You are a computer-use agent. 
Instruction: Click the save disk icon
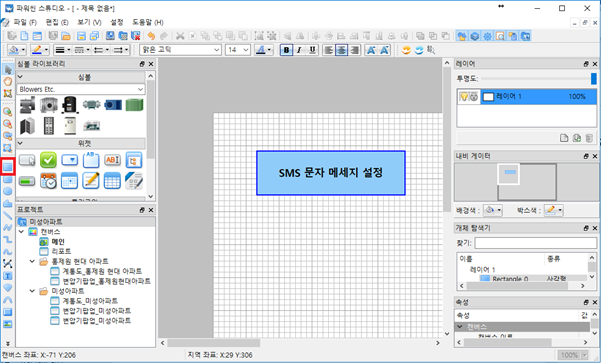pyautogui.click(x=81, y=36)
